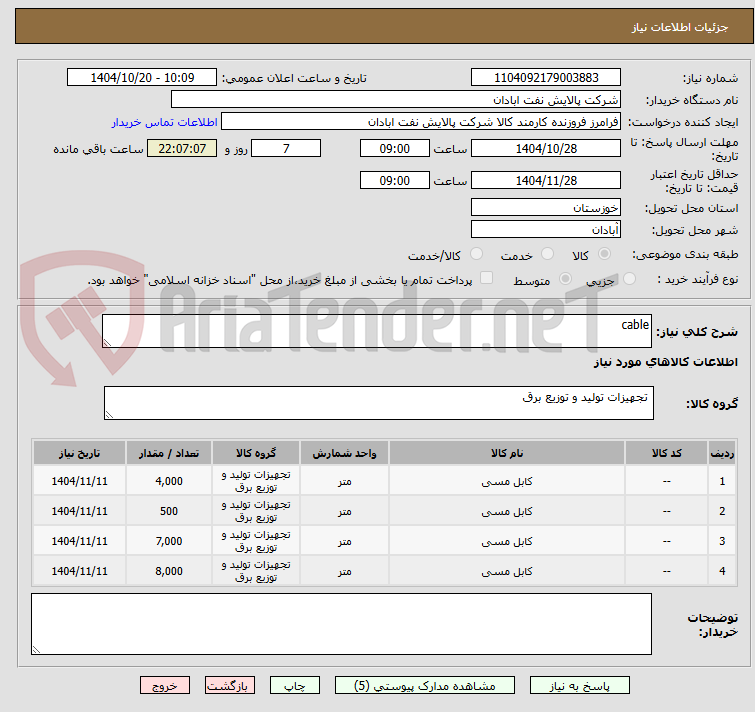Click the خروج exit button

point(165,685)
